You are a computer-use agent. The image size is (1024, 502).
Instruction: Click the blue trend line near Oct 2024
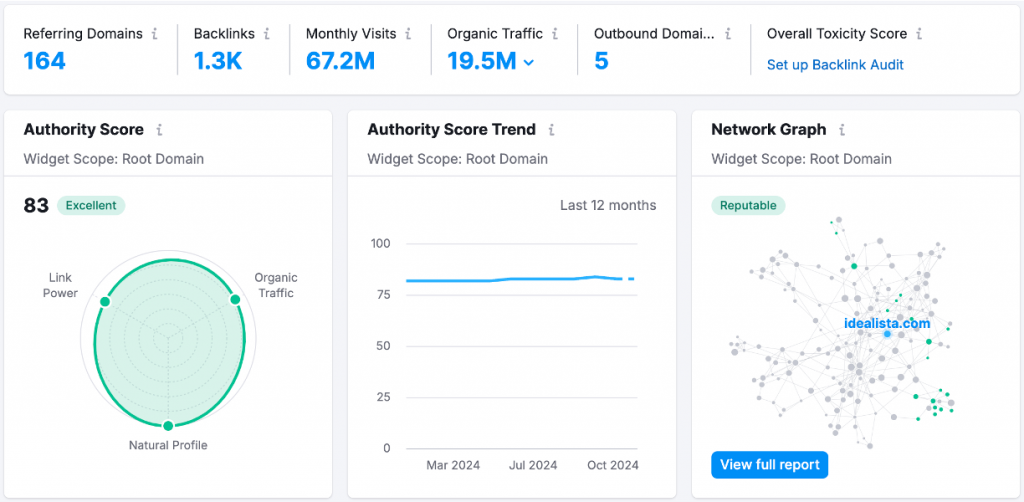(x=597, y=277)
